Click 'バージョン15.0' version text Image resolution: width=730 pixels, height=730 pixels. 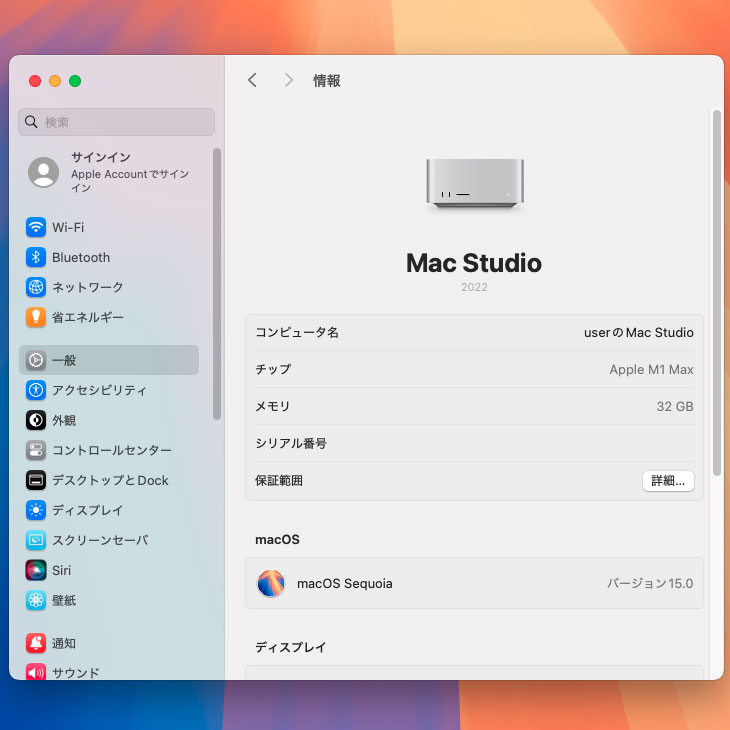click(650, 583)
